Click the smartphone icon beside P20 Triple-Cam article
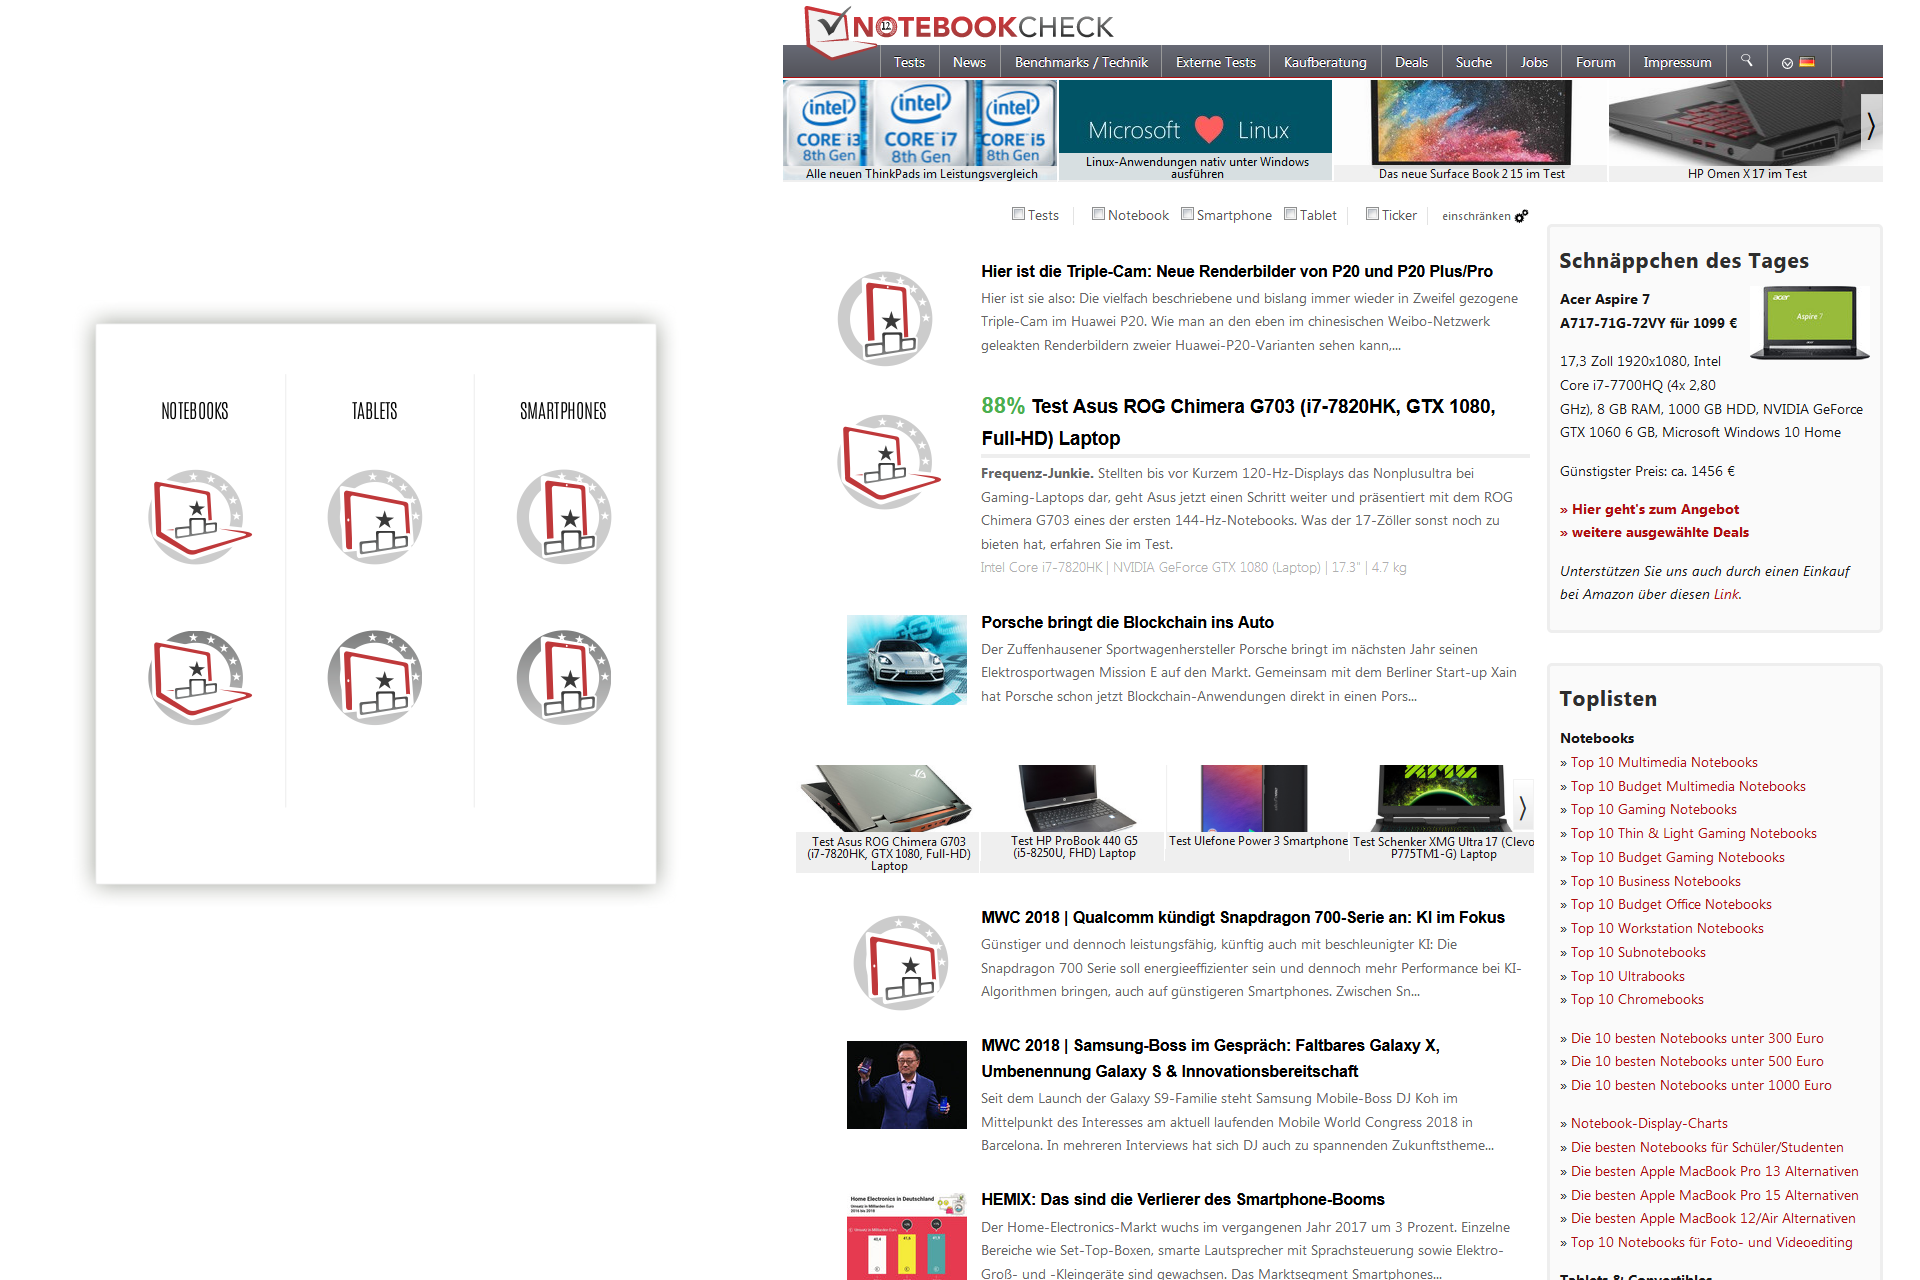The height and width of the screenshot is (1280, 1920). coord(885,319)
